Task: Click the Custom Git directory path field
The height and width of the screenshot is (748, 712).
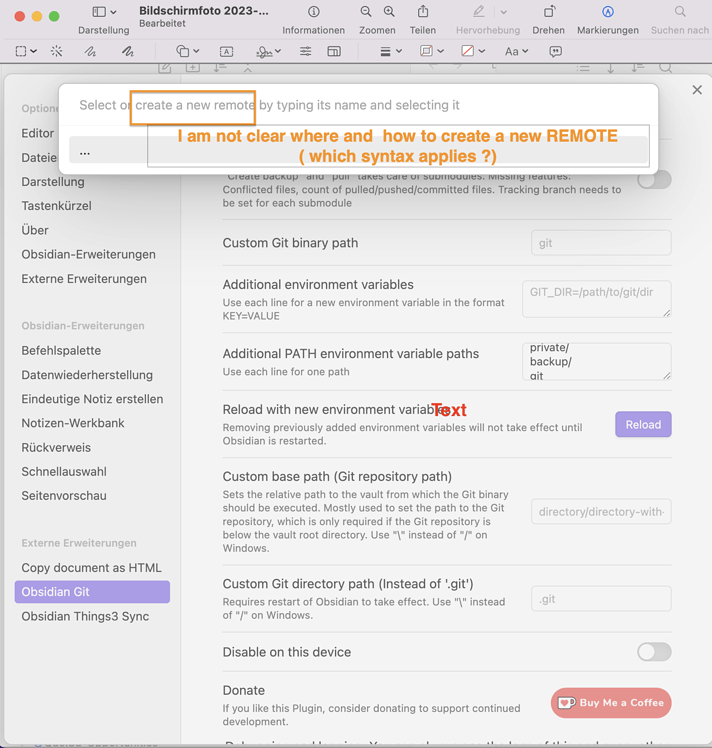Action: pyautogui.click(x=601, y=599)
